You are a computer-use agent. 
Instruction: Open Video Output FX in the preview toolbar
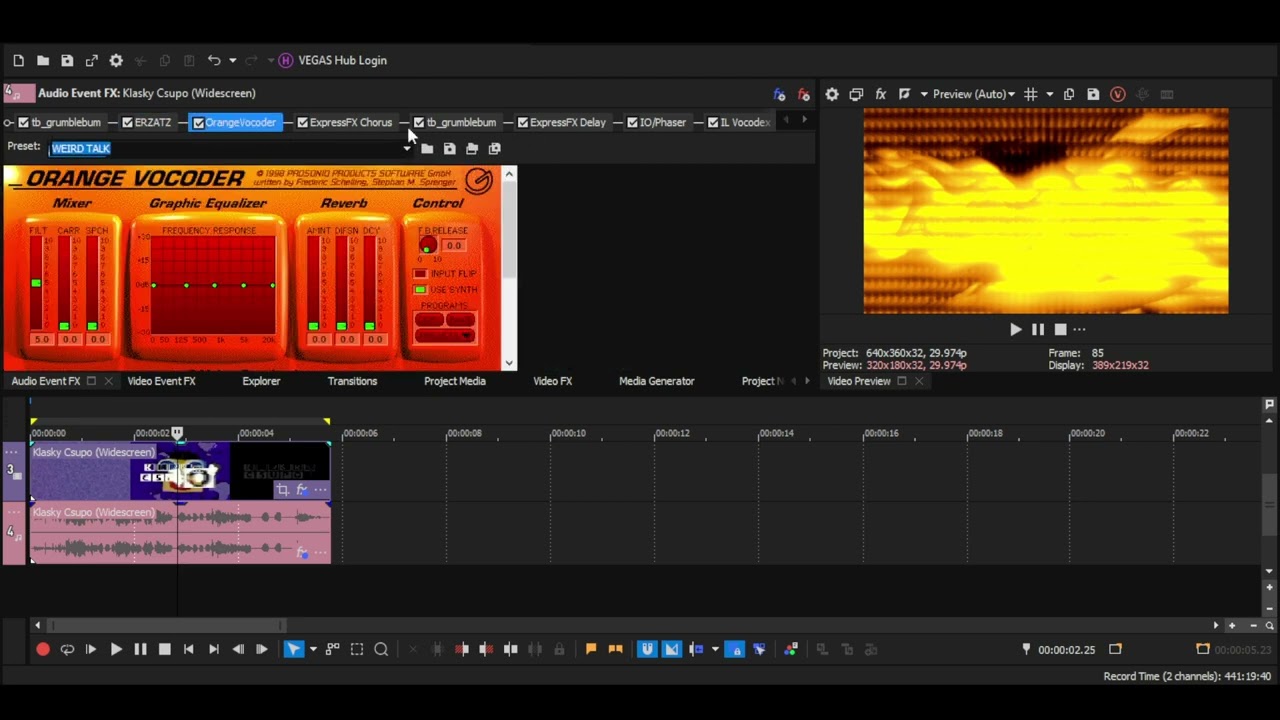[x=881, y=94]
